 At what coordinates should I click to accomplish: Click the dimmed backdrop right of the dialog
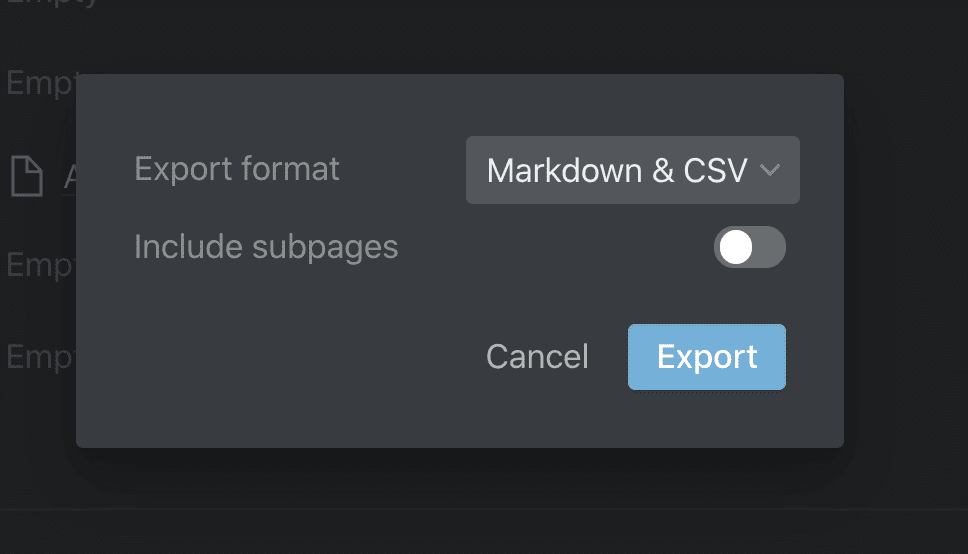click(x=906, y=259)
